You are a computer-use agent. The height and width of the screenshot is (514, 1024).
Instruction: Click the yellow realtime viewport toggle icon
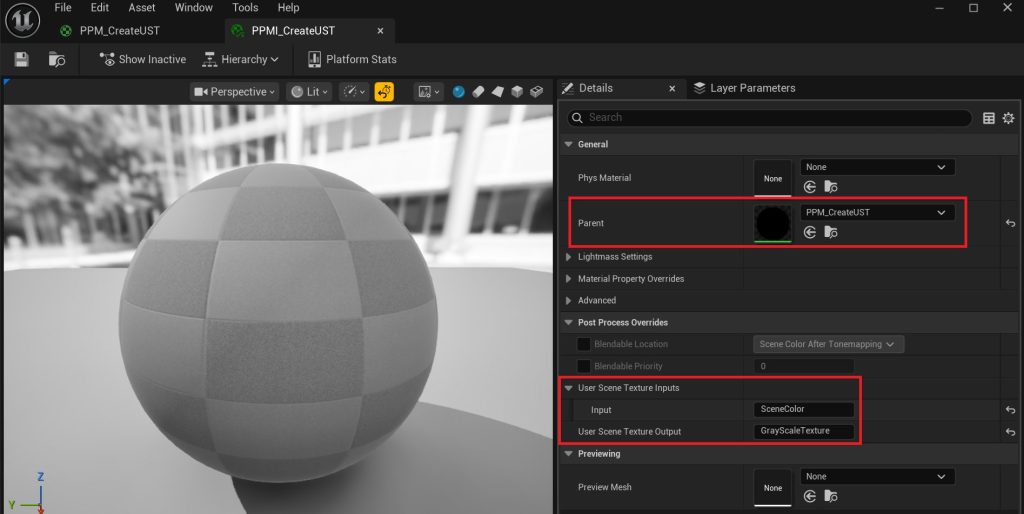pyautogui.click(x=384, y=92)
